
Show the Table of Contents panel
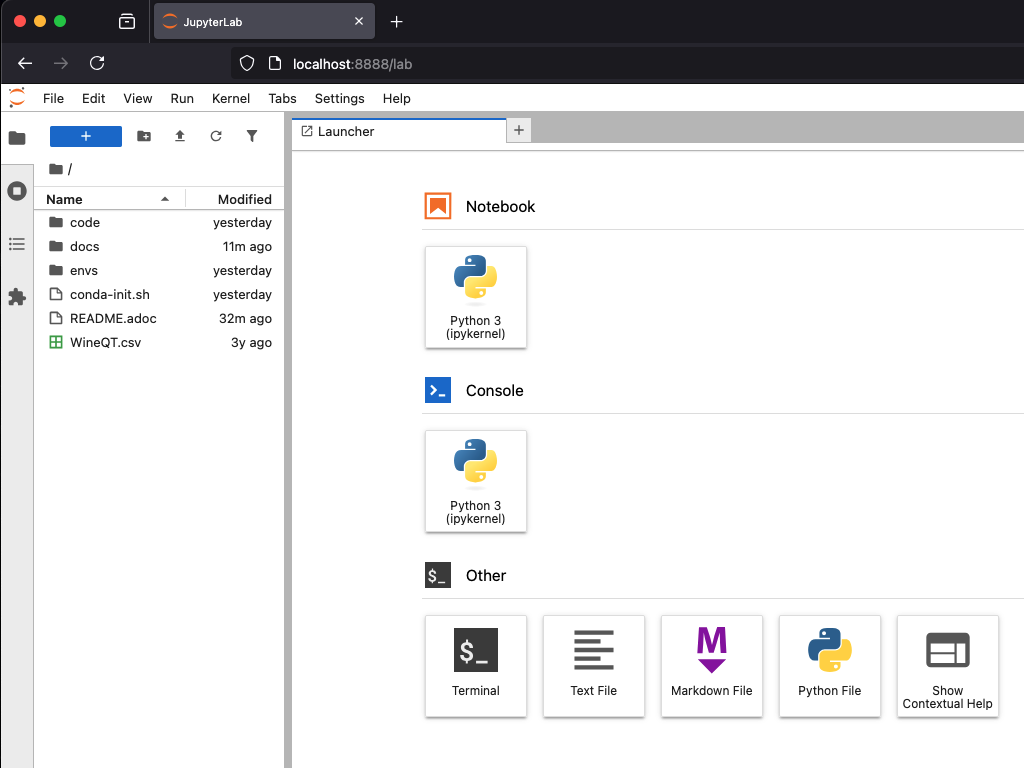coord(17,244)
